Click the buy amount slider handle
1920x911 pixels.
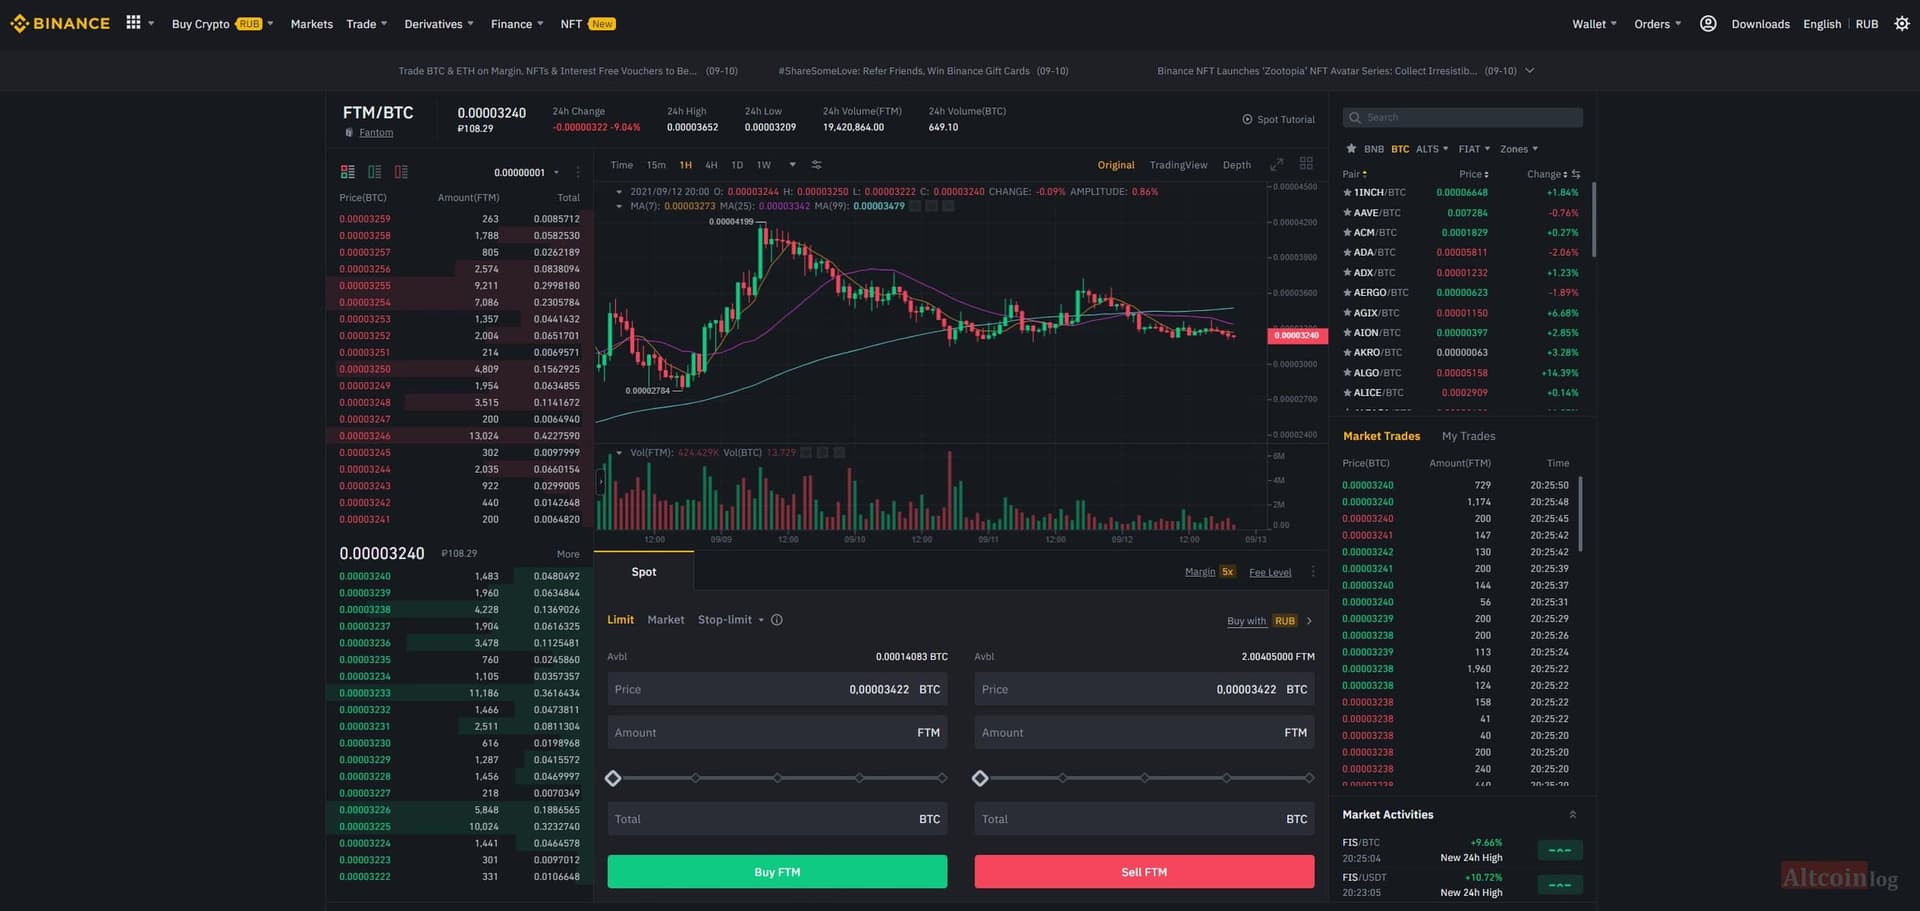[613, 778]
